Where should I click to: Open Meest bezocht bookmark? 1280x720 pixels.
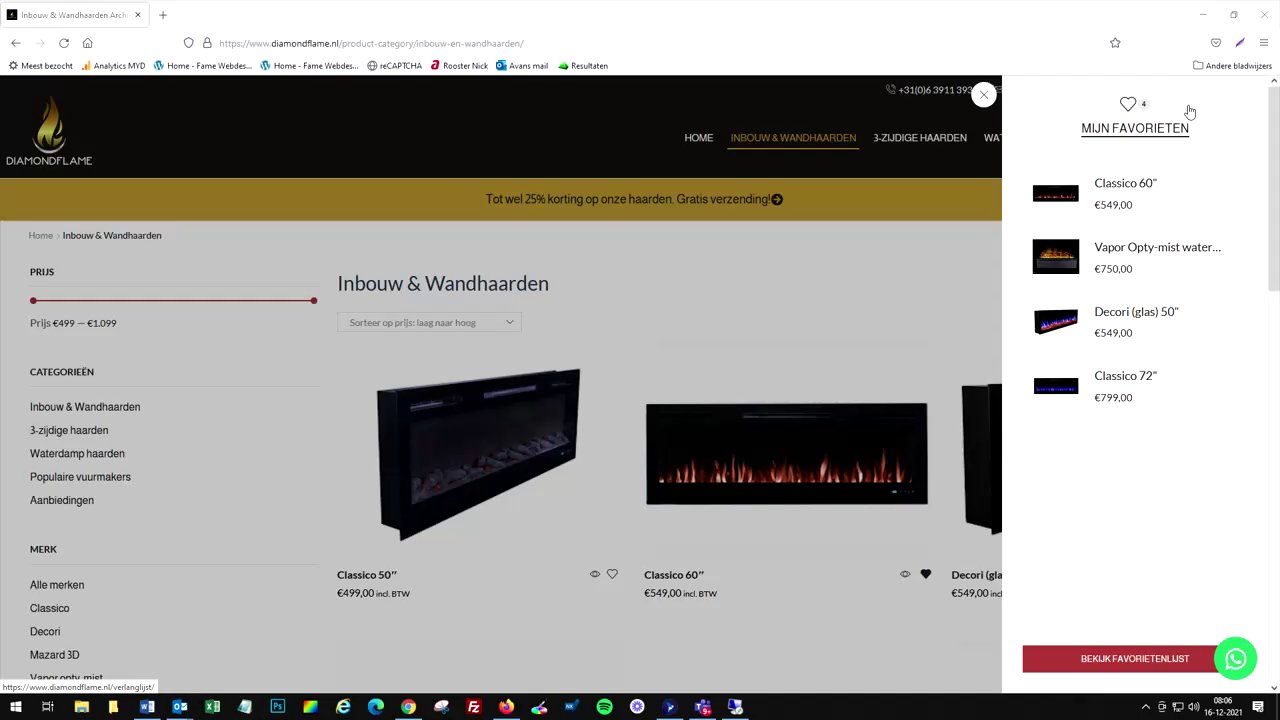click(41, 66)
